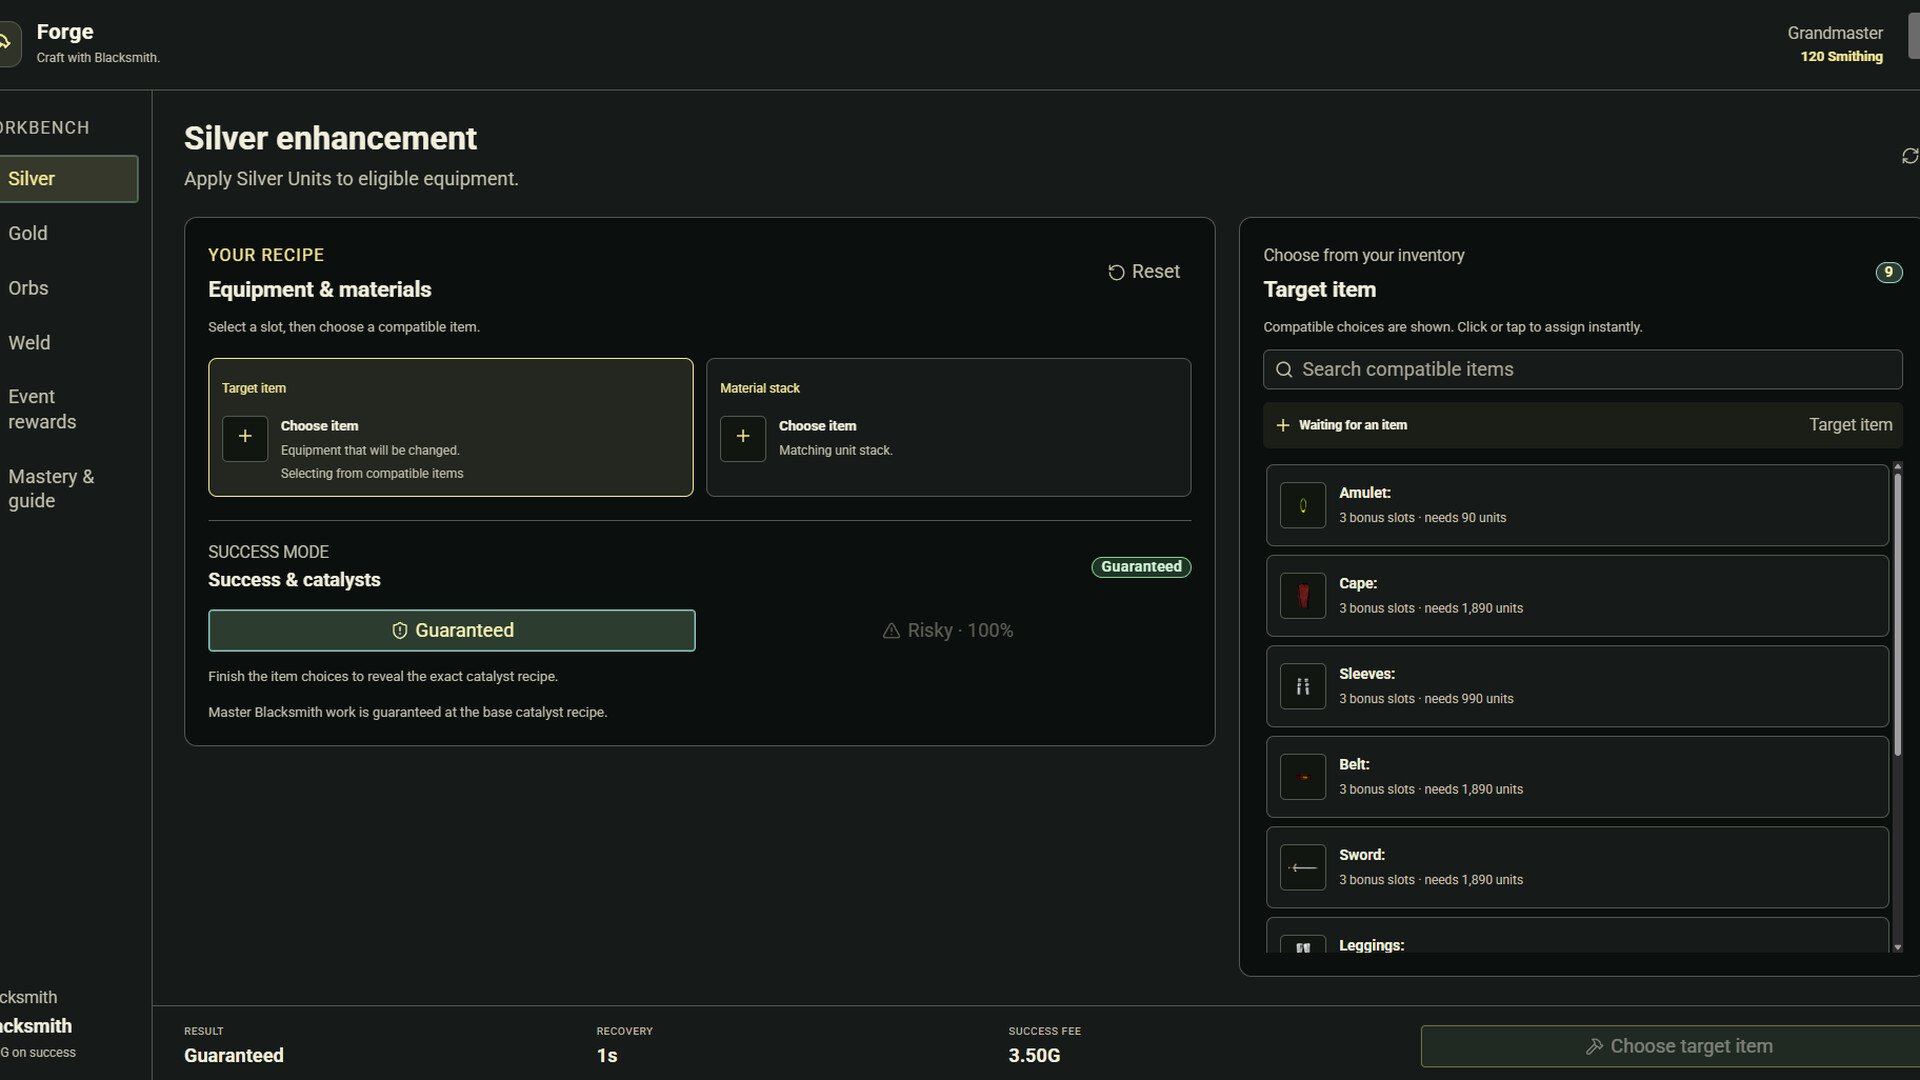
Task: Click the plus icon beside Waiting for an item
Action: click(x=1283, y=425)
